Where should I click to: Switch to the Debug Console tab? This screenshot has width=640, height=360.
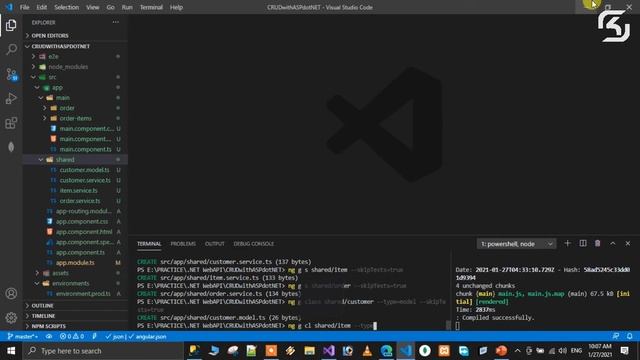[x=253, y=244]
